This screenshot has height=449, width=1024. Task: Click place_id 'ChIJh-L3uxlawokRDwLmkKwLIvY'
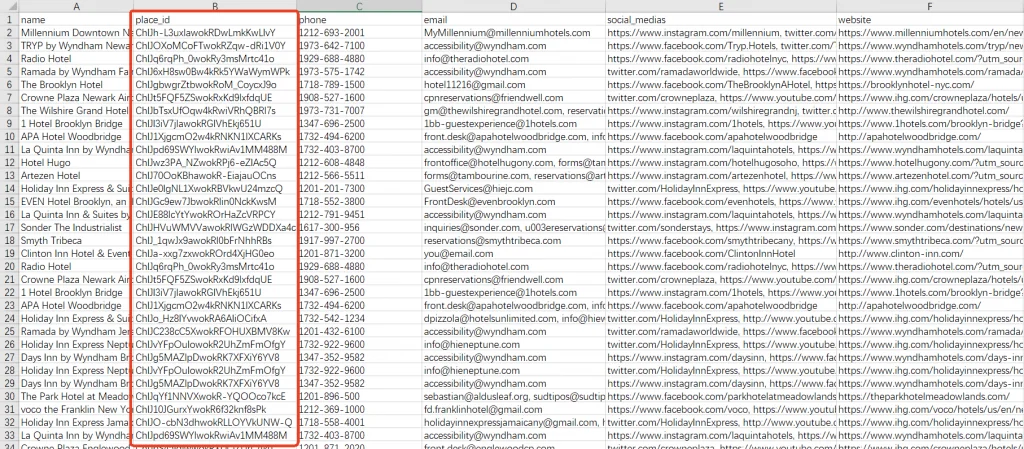(x=215, y=33)
